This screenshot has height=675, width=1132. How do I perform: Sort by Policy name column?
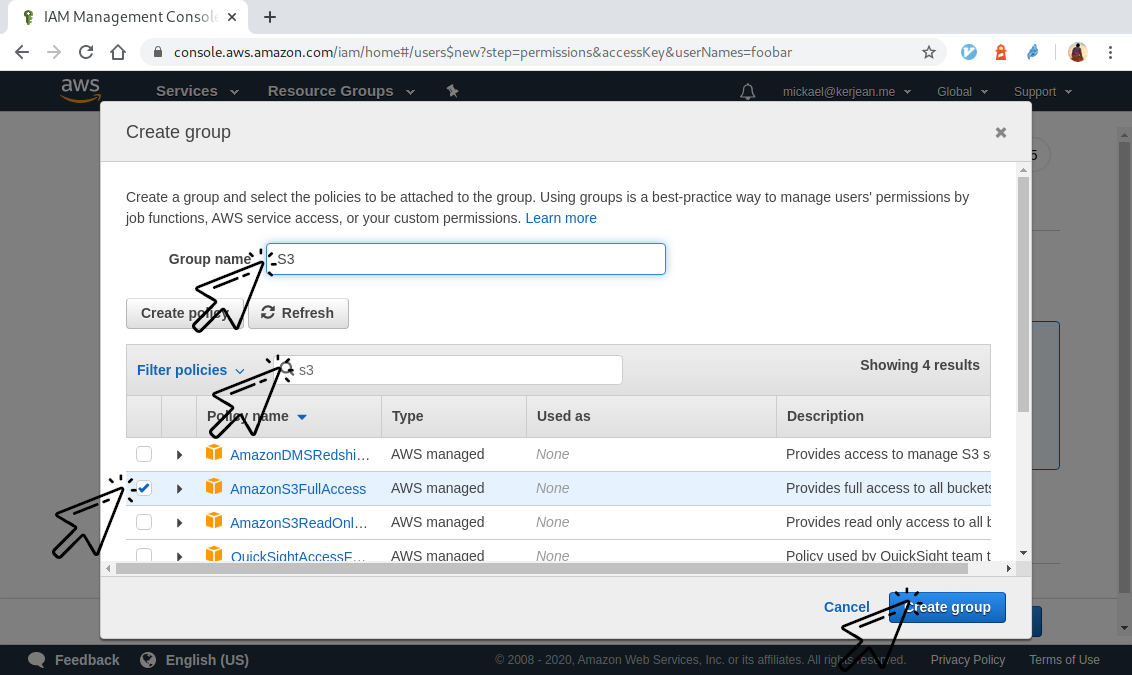[x=257, y=416]
